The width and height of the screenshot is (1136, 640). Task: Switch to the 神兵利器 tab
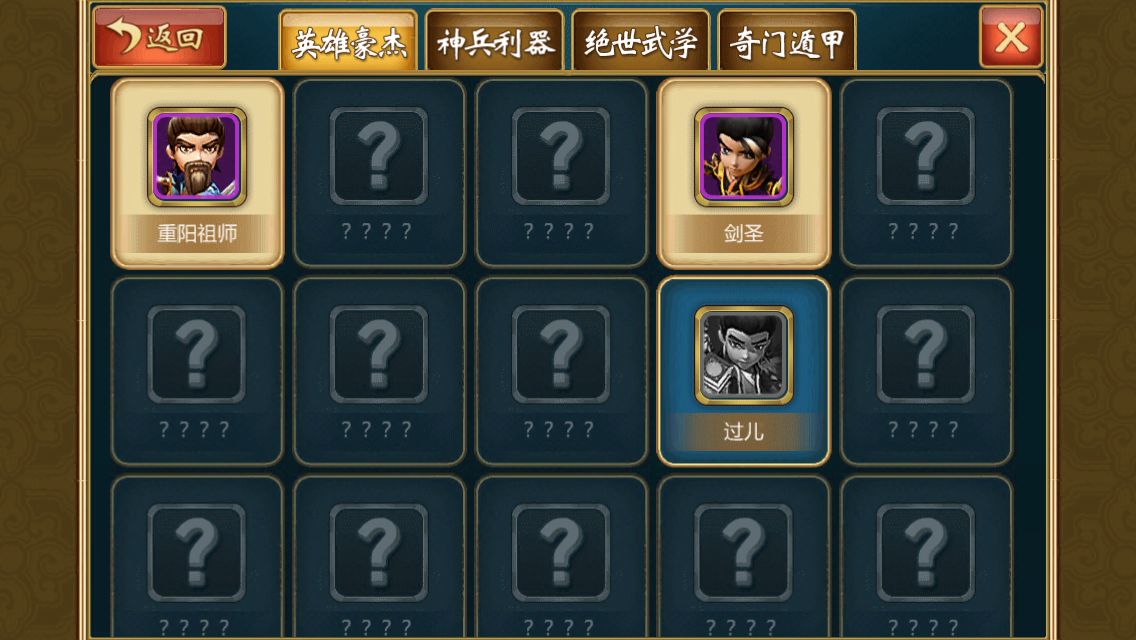(x=494, y=41)
